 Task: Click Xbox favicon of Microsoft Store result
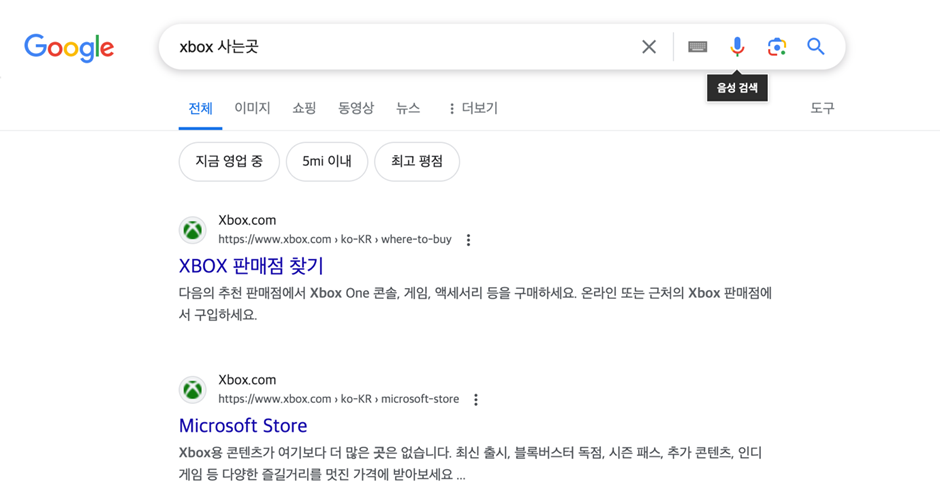coord(193,390)
